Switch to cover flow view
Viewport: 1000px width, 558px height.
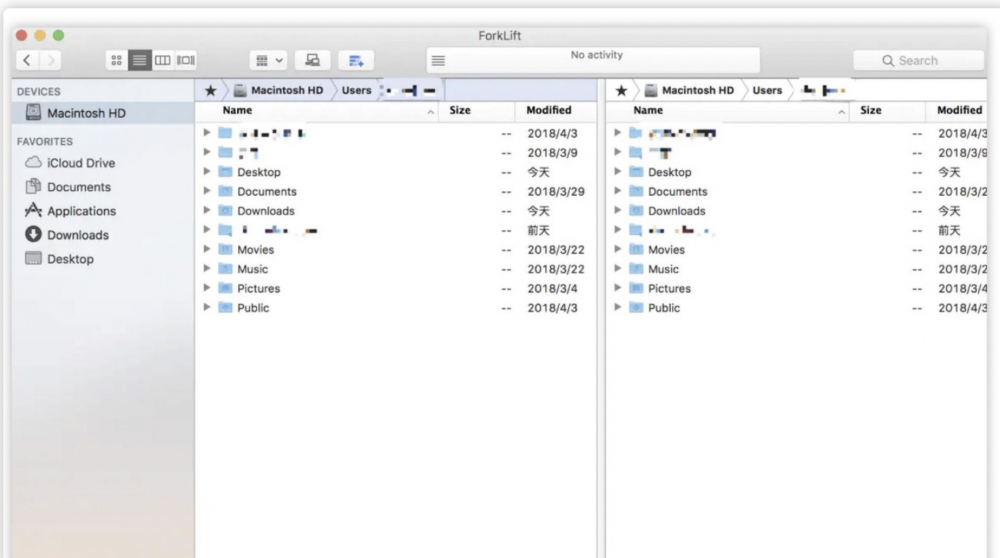click(x=186, y=60)
